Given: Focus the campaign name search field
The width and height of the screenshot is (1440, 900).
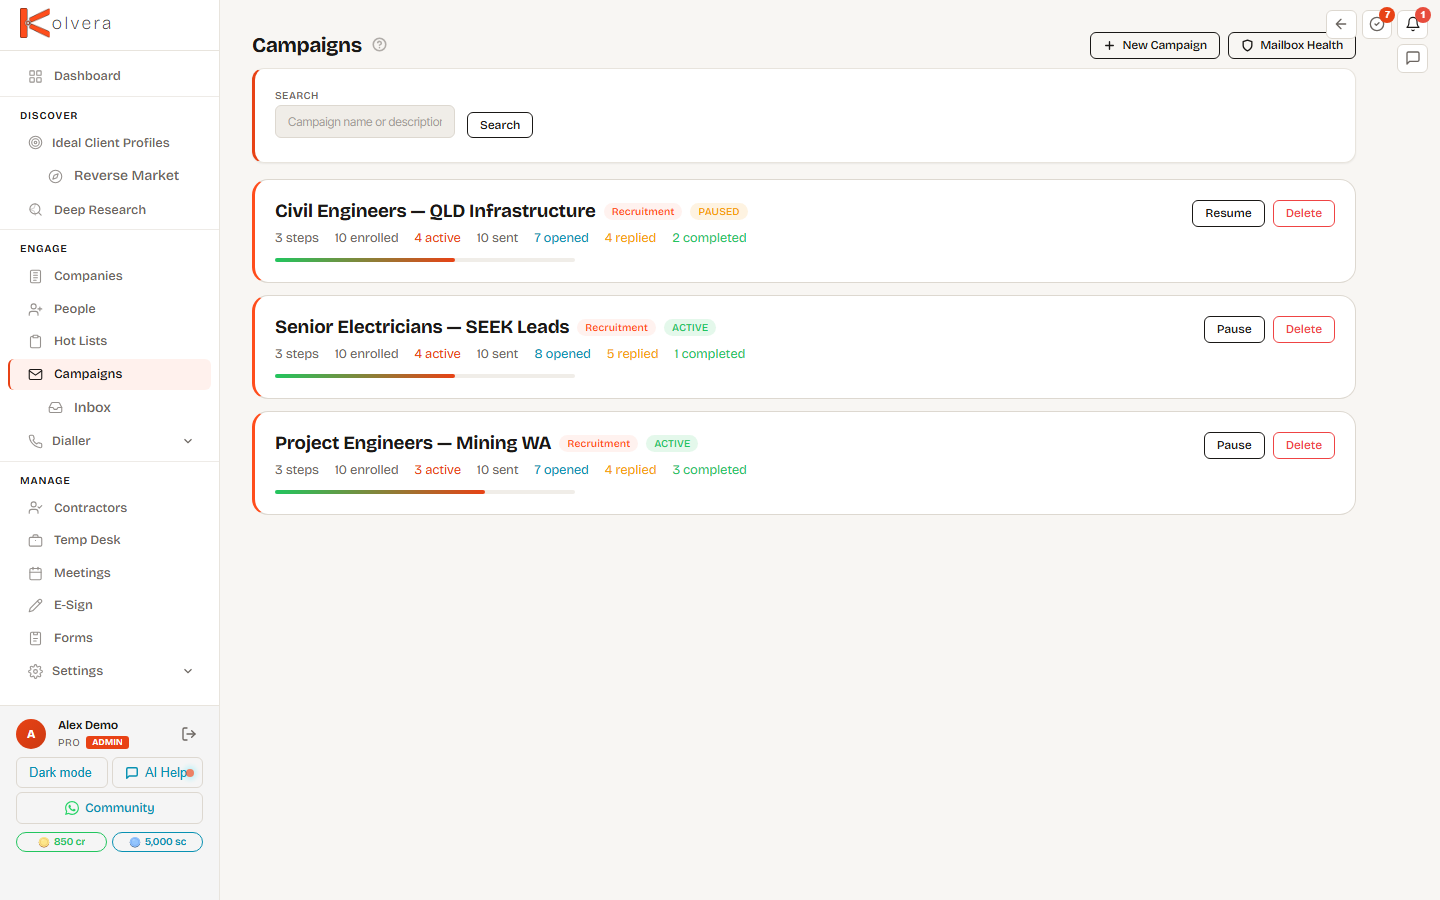Looking at the screenshot, I should coord(365,122).
